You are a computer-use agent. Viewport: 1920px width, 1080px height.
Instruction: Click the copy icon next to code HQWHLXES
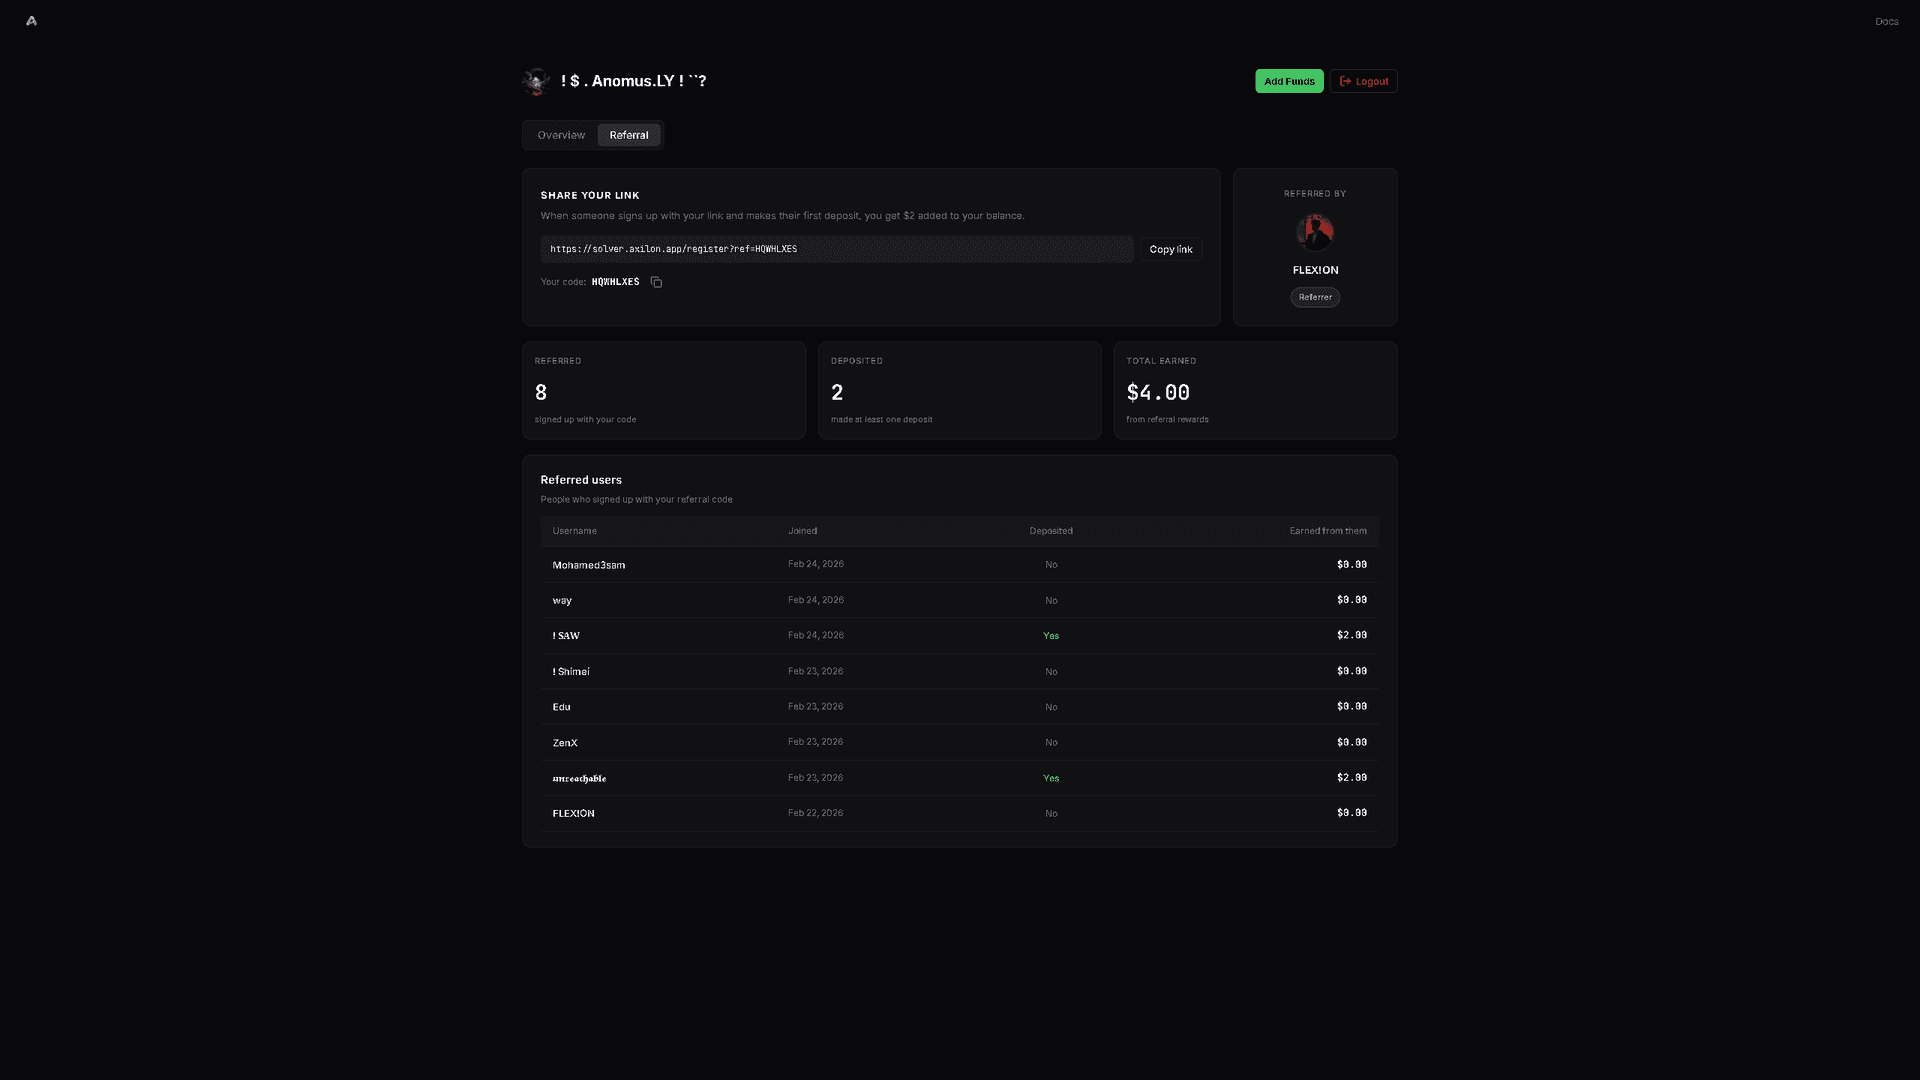[x=656, y=282]
